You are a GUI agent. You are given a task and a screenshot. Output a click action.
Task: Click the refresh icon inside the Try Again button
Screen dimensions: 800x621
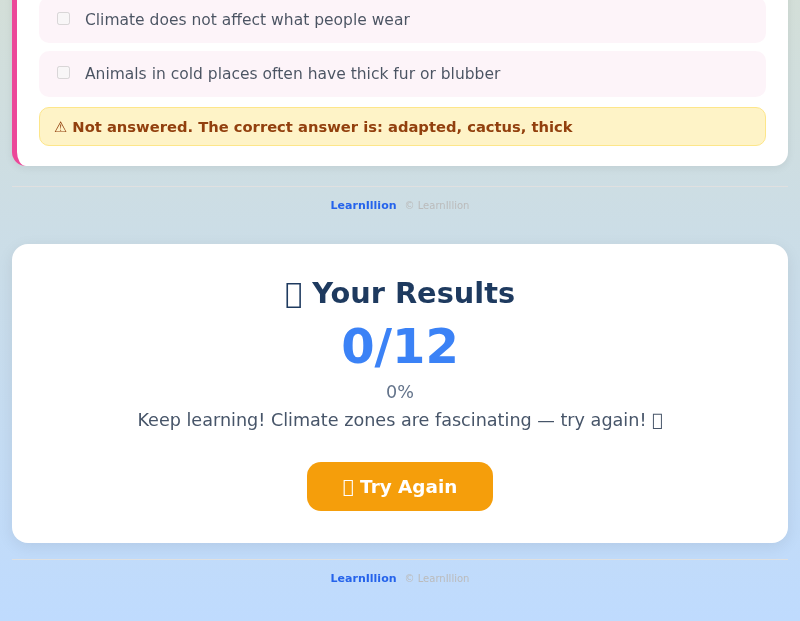(x=348, y=487)
